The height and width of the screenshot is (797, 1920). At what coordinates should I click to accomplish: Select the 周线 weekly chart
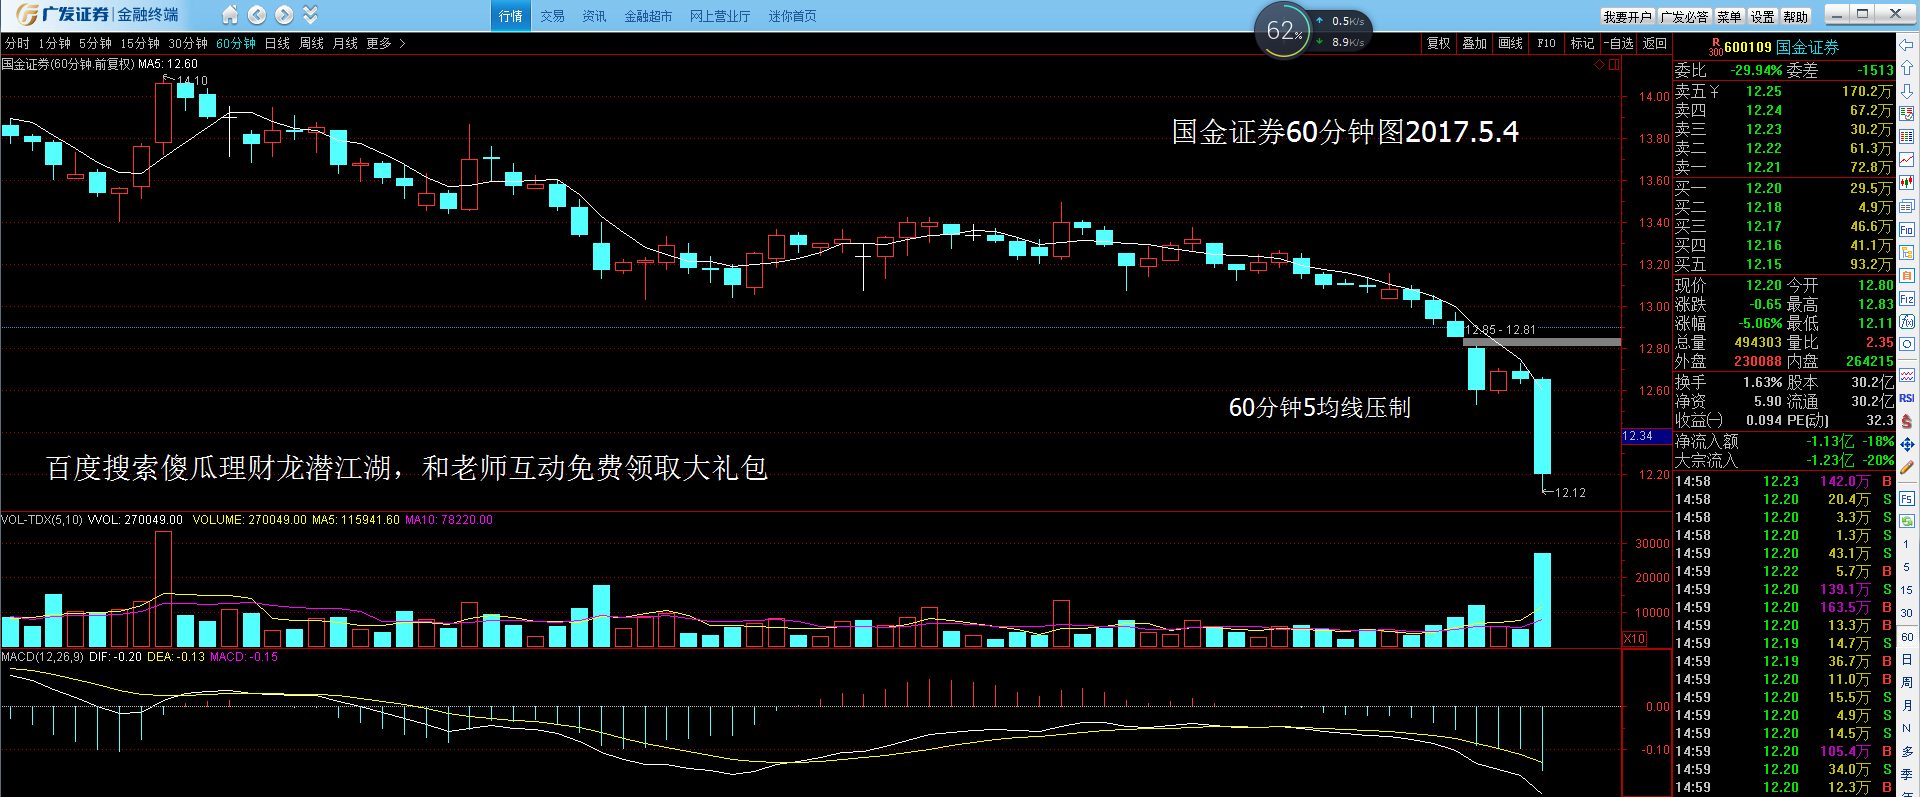tap(311, 43)
